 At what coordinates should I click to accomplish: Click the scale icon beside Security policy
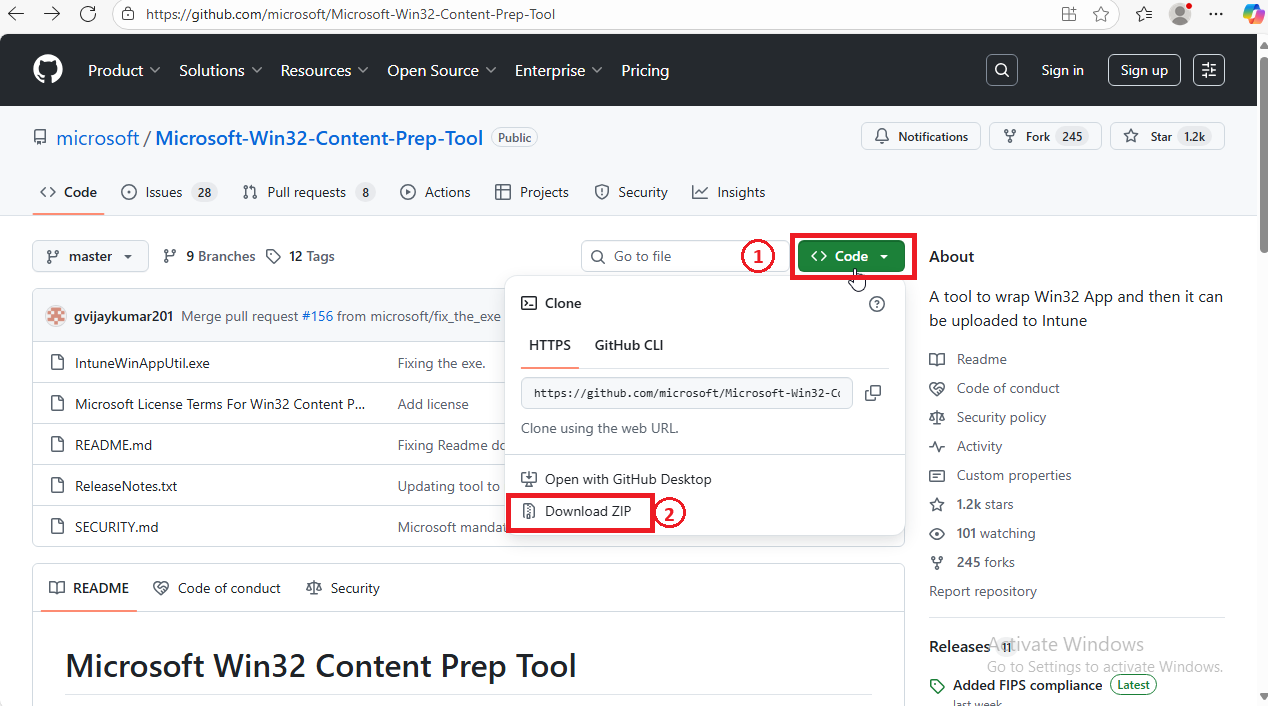tap(937, 417)
